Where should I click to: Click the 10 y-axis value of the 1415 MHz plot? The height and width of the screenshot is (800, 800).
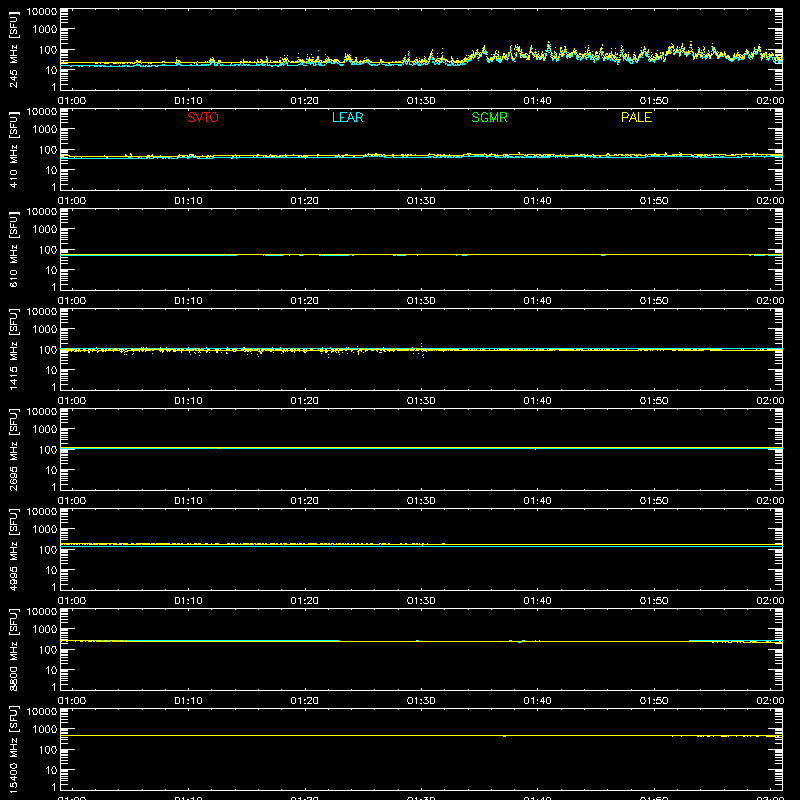51,370
